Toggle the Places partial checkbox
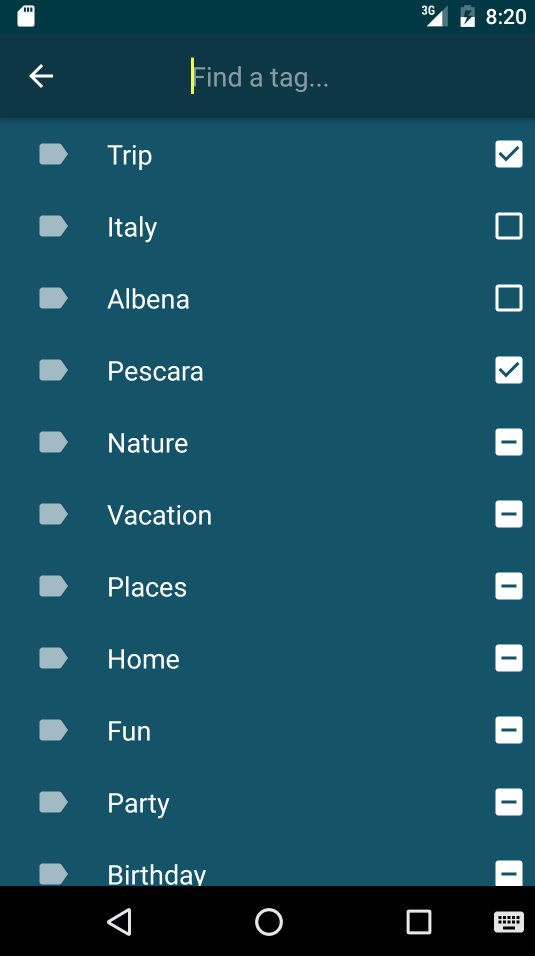Screen dimensions: 535x956 509,586
